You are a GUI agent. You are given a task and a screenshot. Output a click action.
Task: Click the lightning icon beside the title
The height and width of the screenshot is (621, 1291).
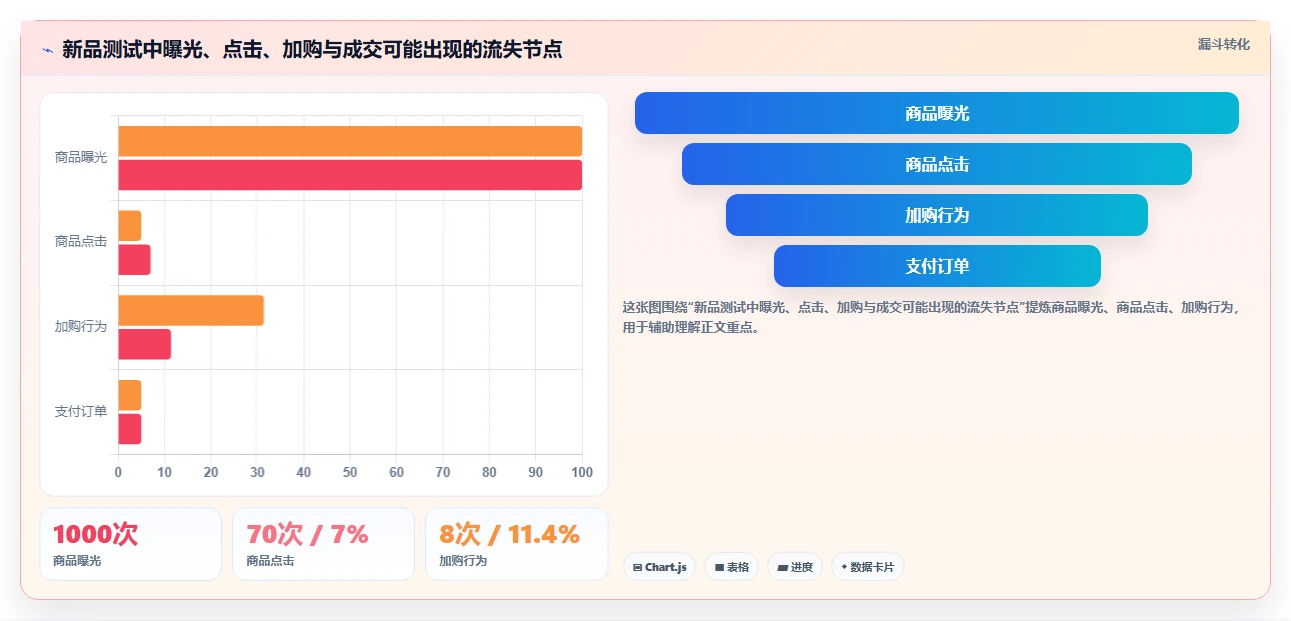(47, 50)
